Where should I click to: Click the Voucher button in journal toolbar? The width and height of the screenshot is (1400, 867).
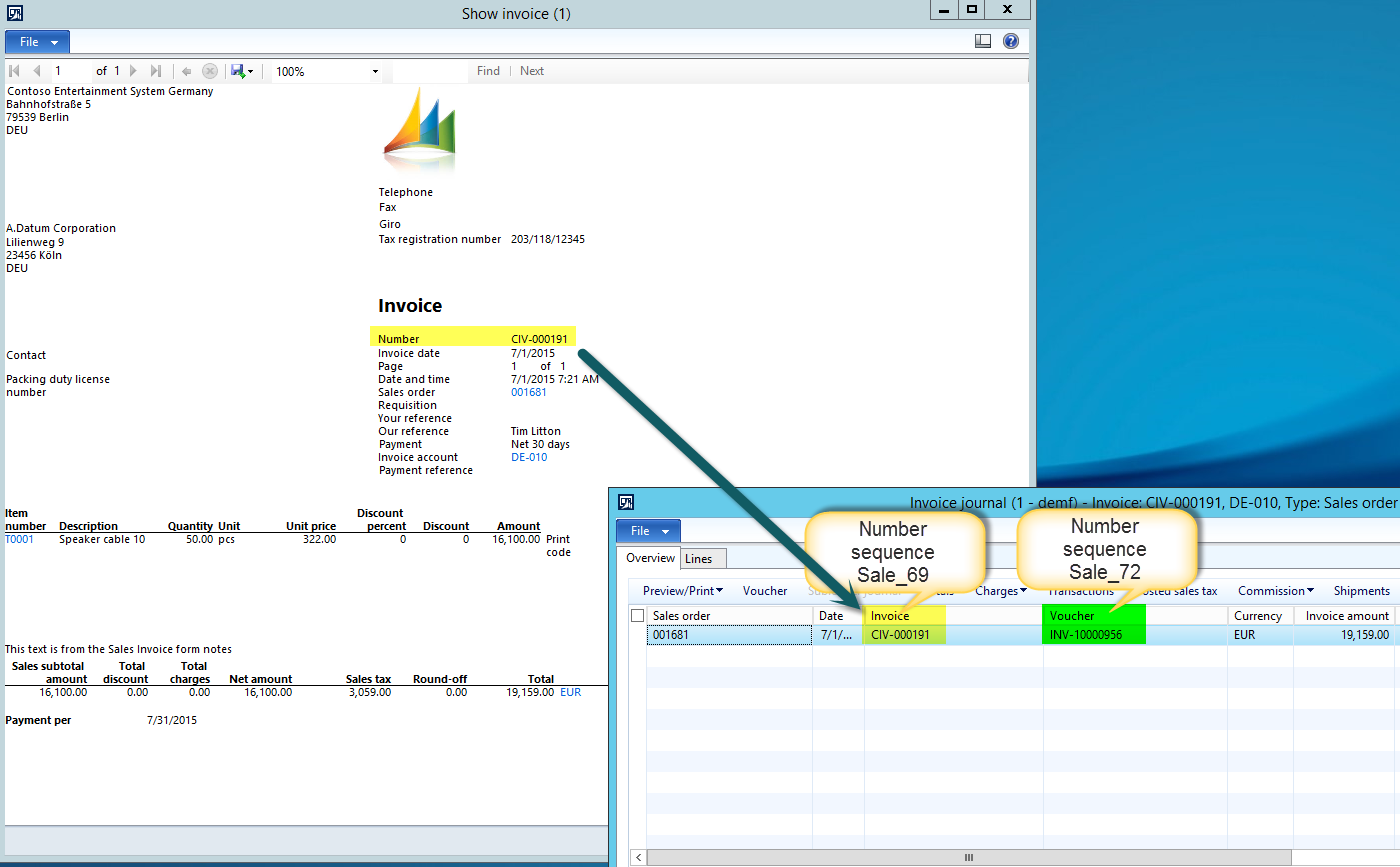click(765, 591)
